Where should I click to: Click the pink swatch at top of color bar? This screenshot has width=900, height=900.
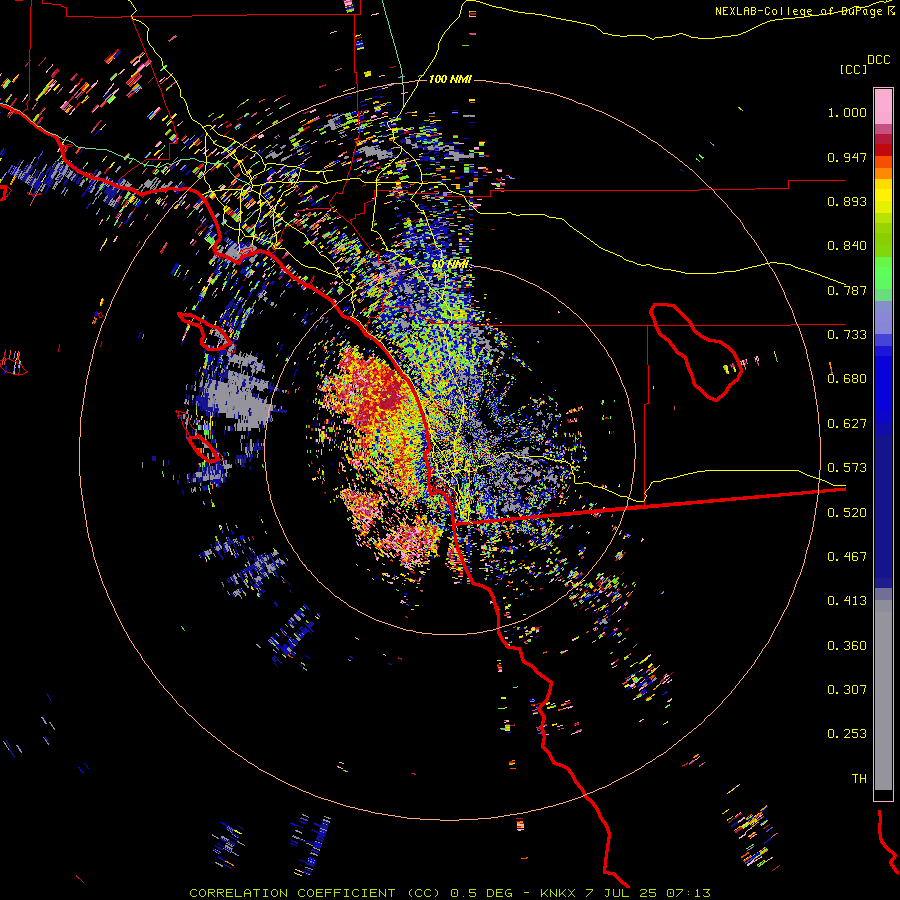883,106
